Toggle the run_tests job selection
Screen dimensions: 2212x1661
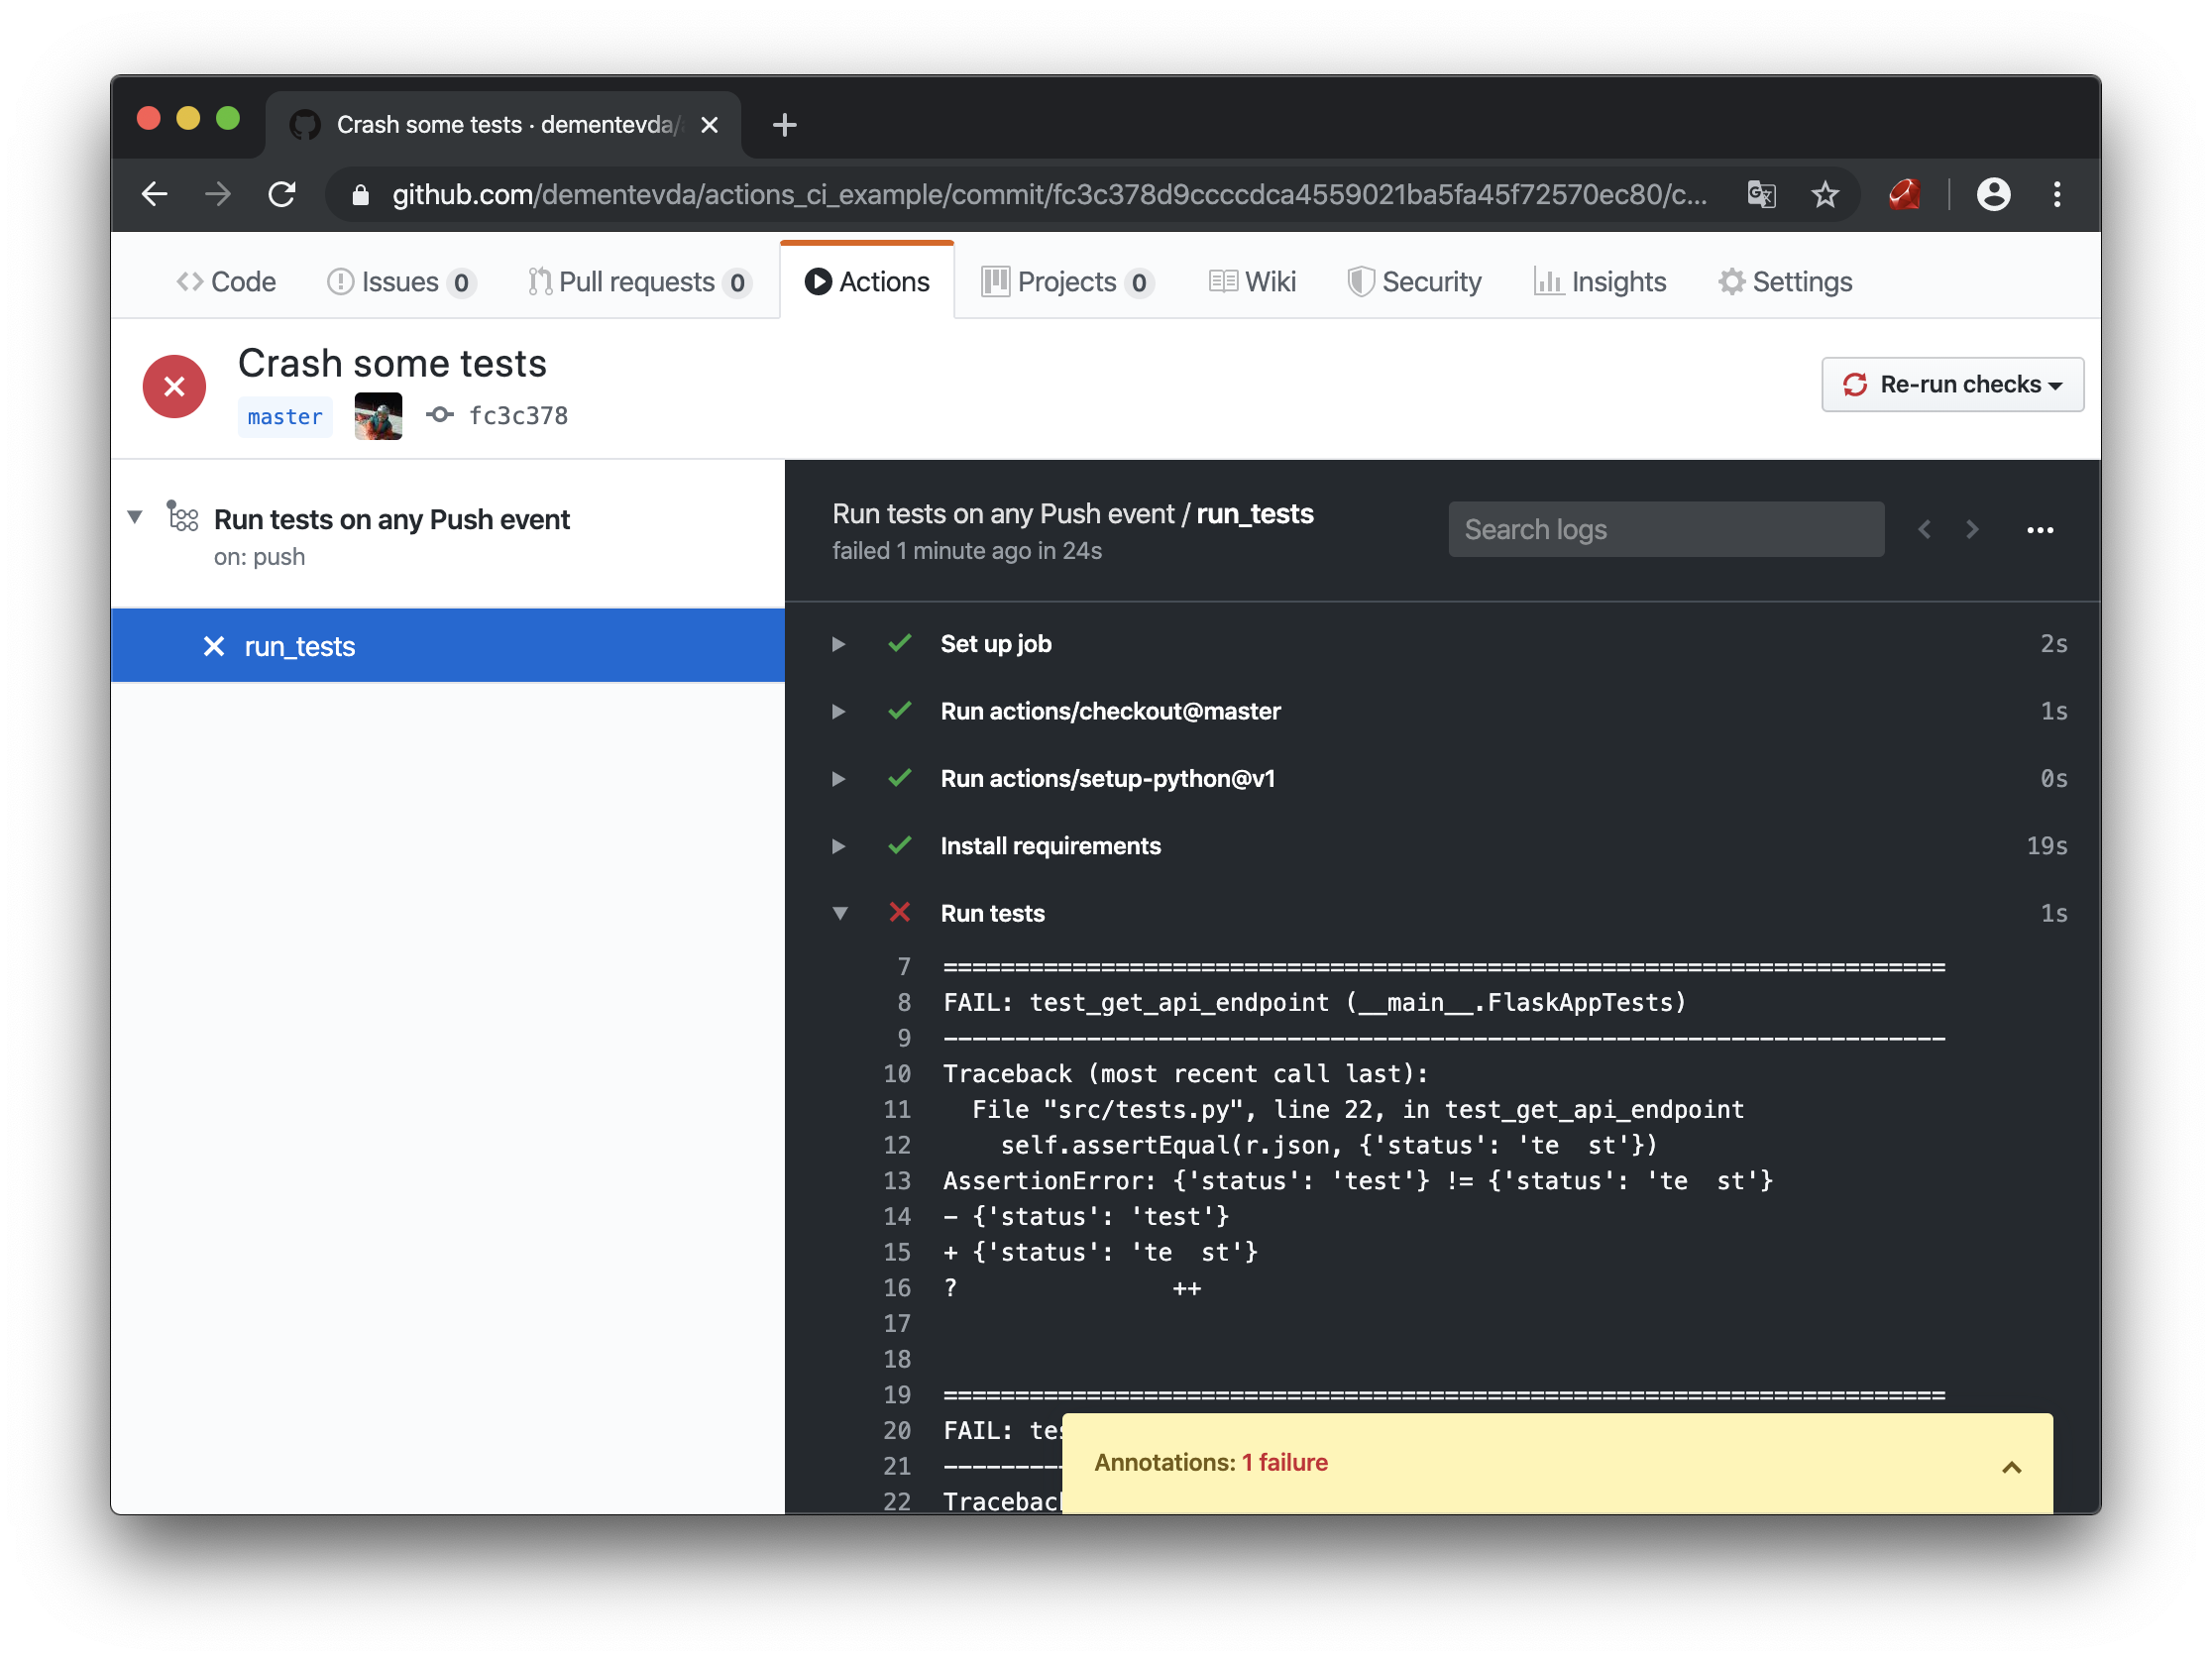click(447, 645)
